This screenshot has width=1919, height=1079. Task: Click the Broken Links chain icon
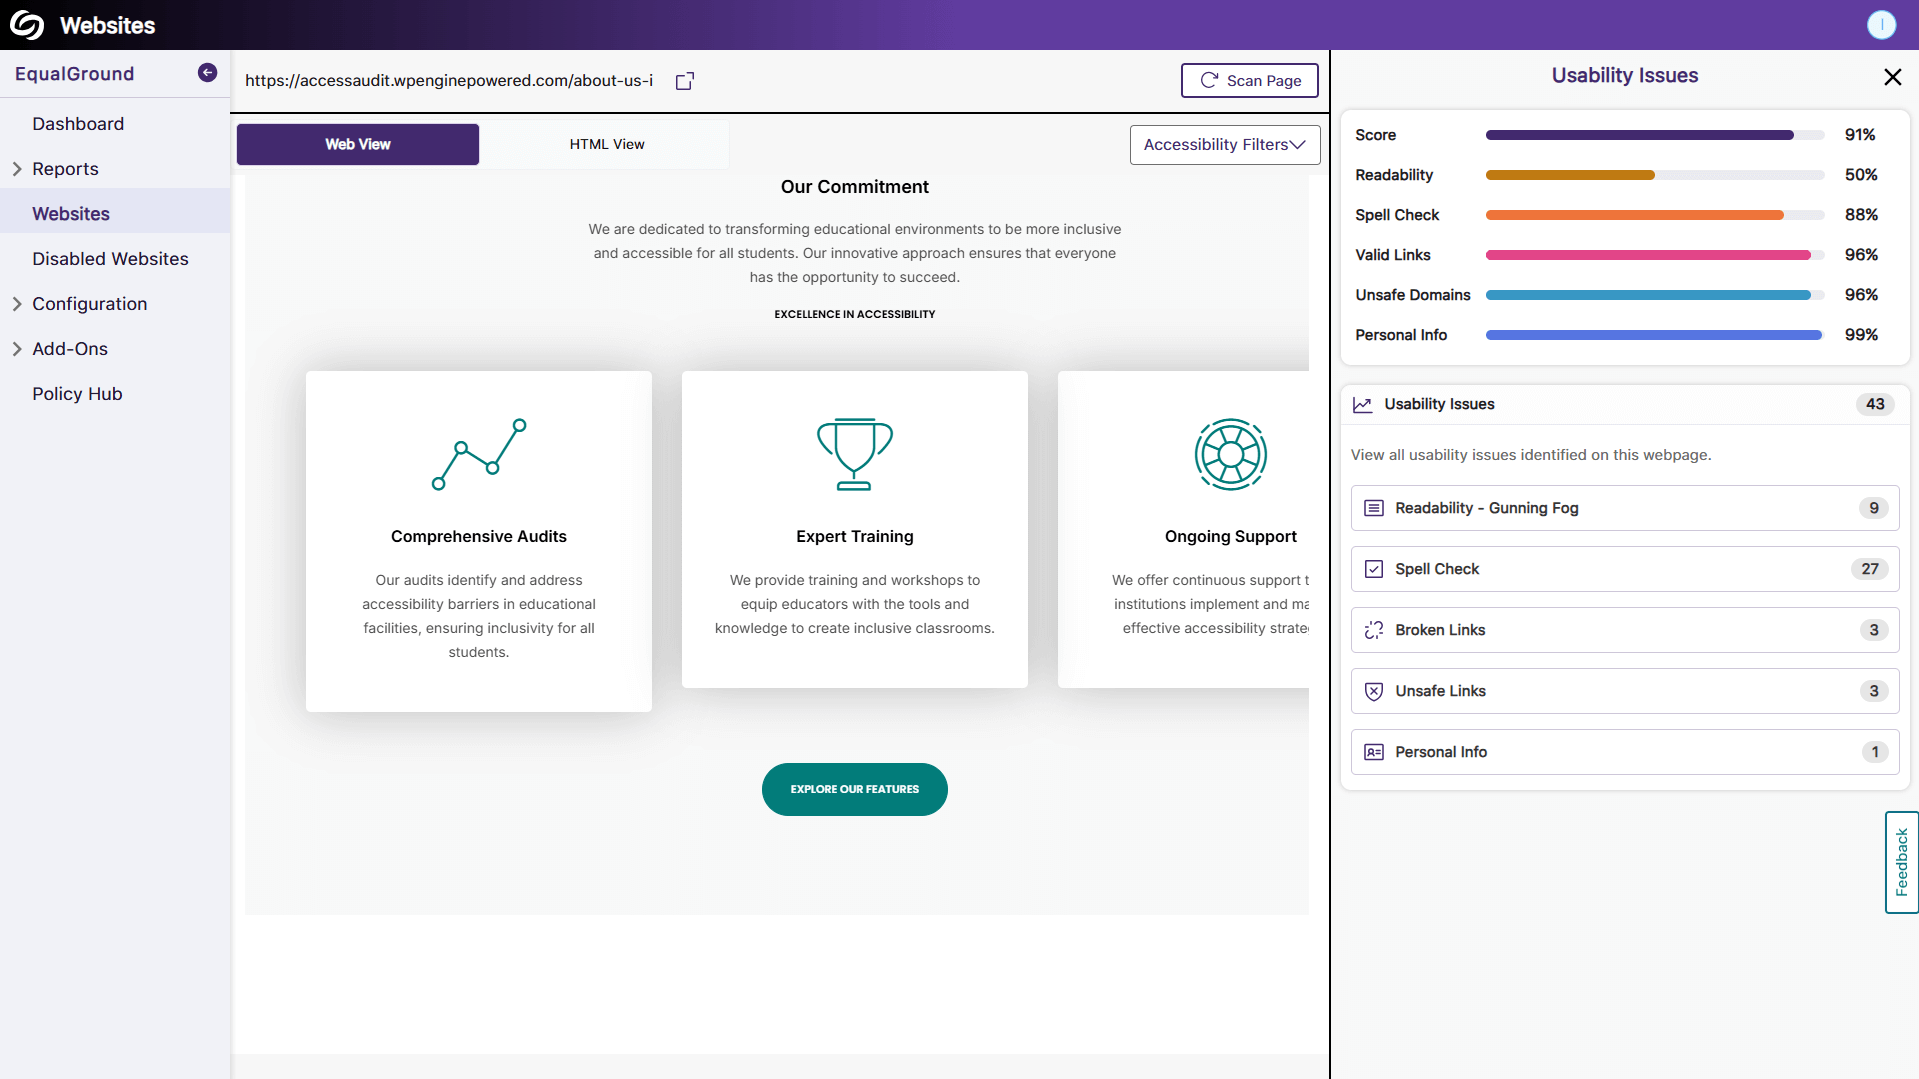1374,630
